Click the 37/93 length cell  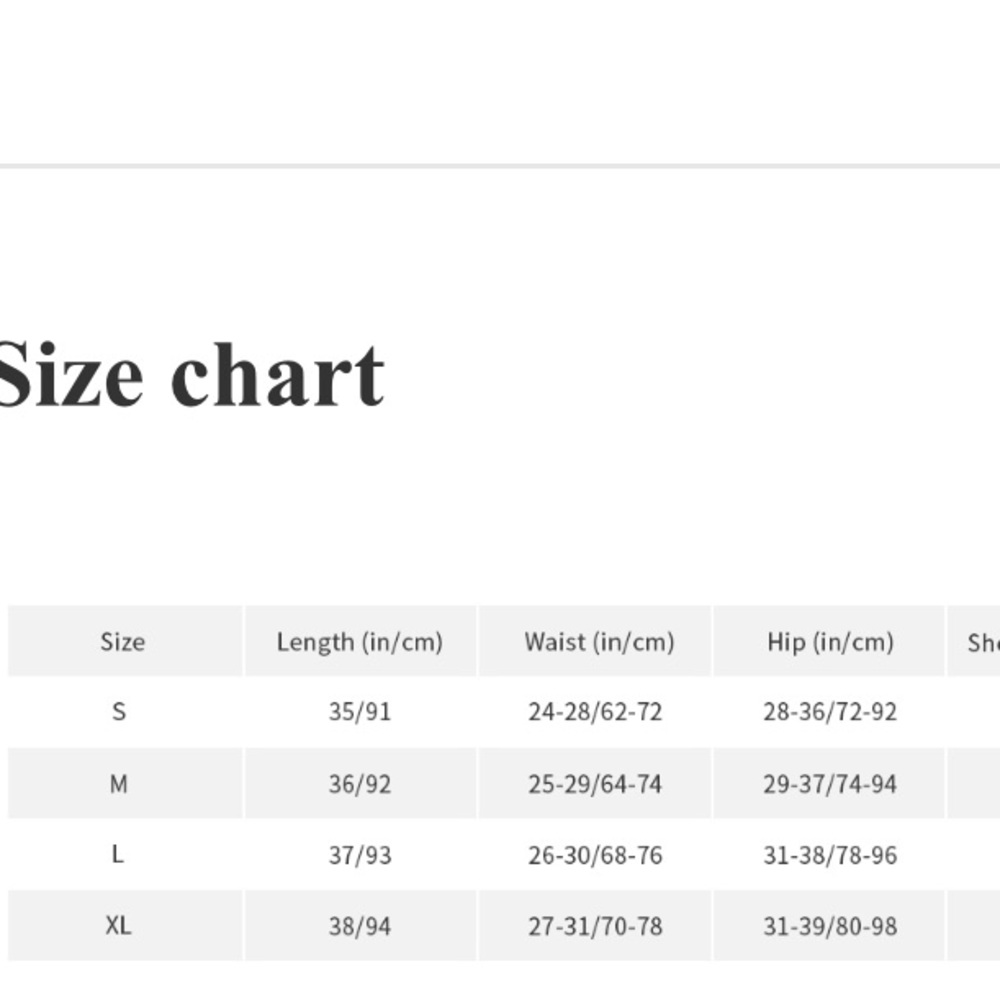click(x=360, y=855)
